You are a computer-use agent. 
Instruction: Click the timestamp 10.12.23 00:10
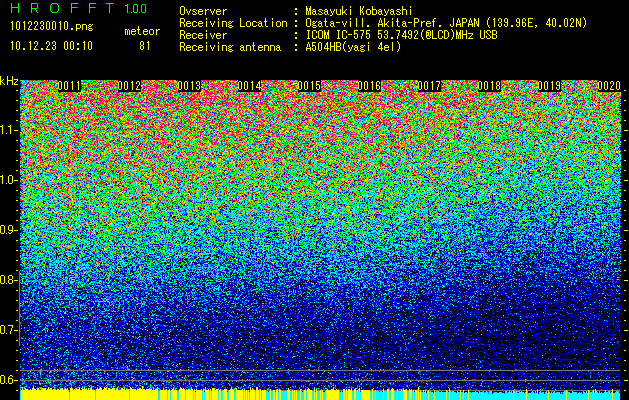51,46
